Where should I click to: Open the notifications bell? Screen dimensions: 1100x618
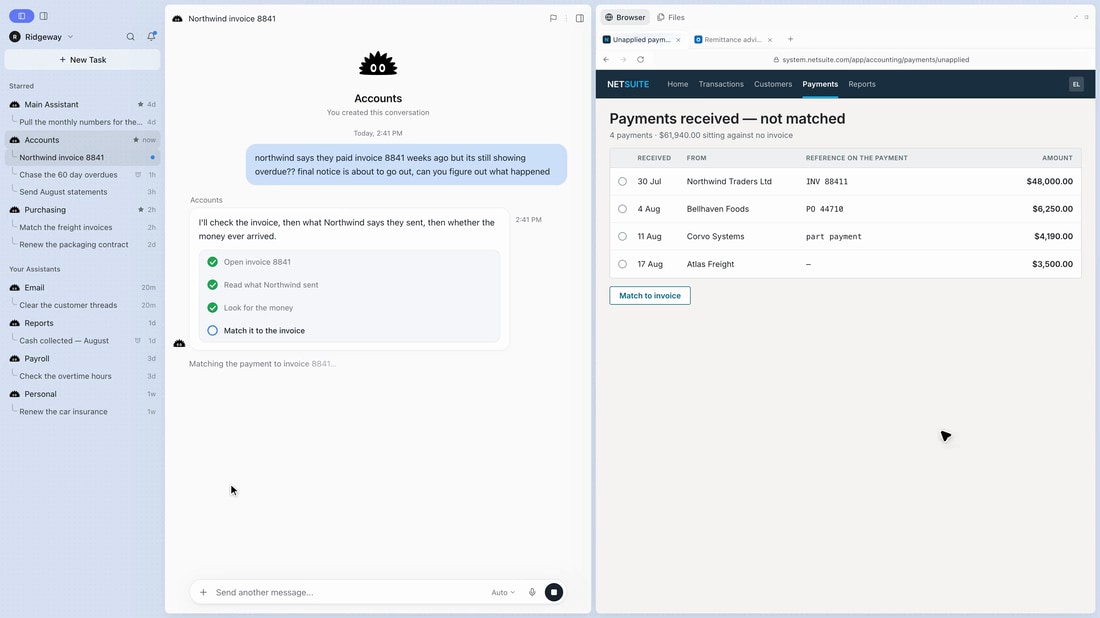[151, 36]
